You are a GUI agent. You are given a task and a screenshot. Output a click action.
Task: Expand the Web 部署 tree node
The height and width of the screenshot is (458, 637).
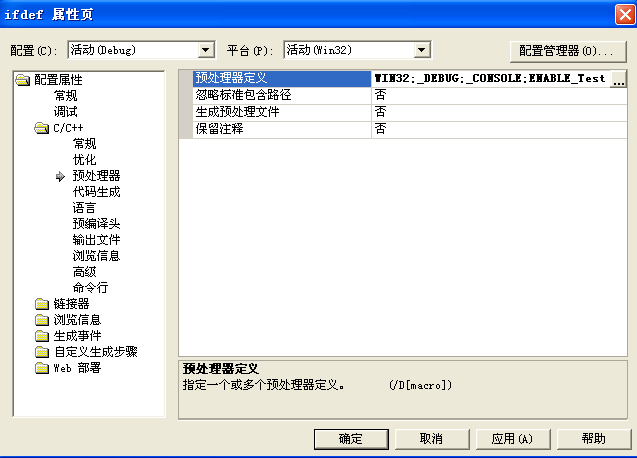coord(77,368)
